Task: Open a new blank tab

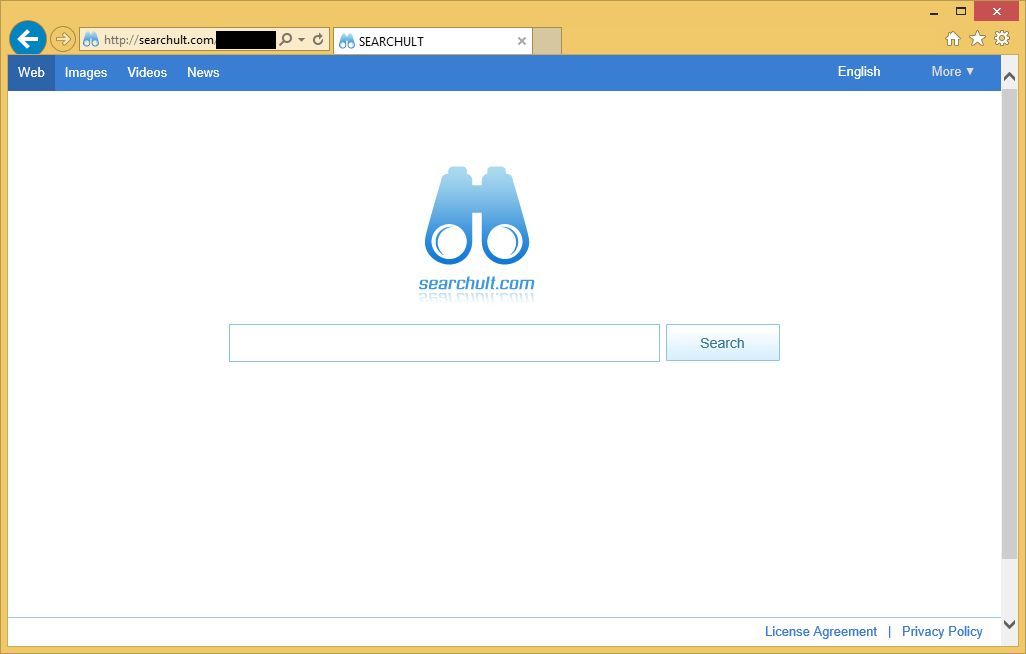Action: pyautogui.click(x=547, y=41)
